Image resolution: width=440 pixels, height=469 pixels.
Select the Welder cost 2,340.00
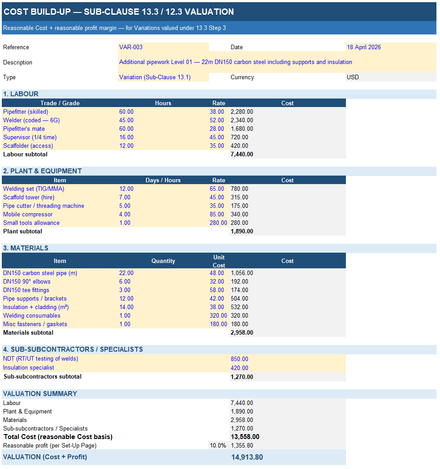point(242,120)
